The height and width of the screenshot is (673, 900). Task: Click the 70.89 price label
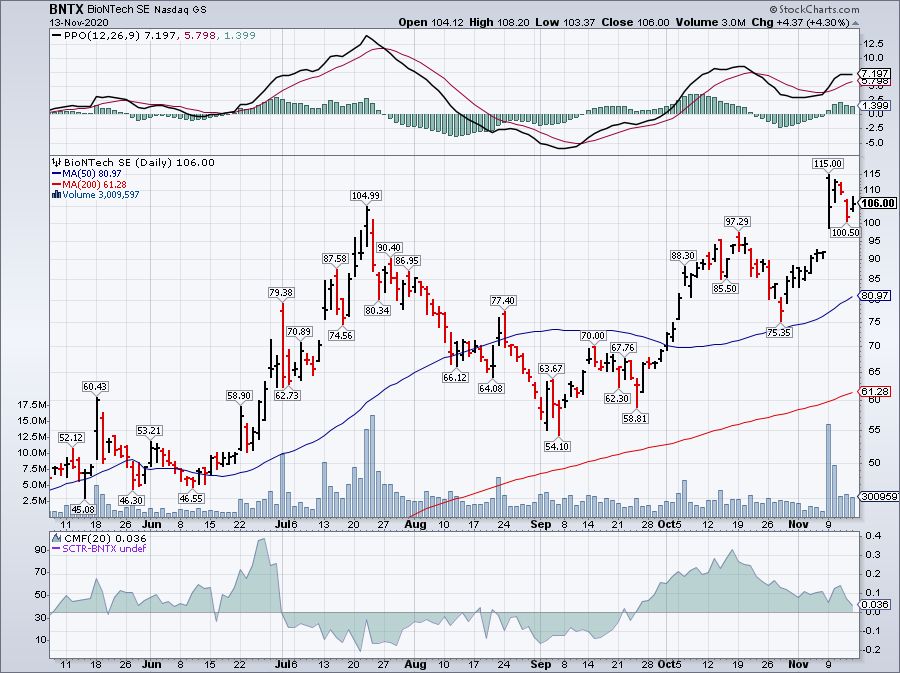click(x=299, y=332)
